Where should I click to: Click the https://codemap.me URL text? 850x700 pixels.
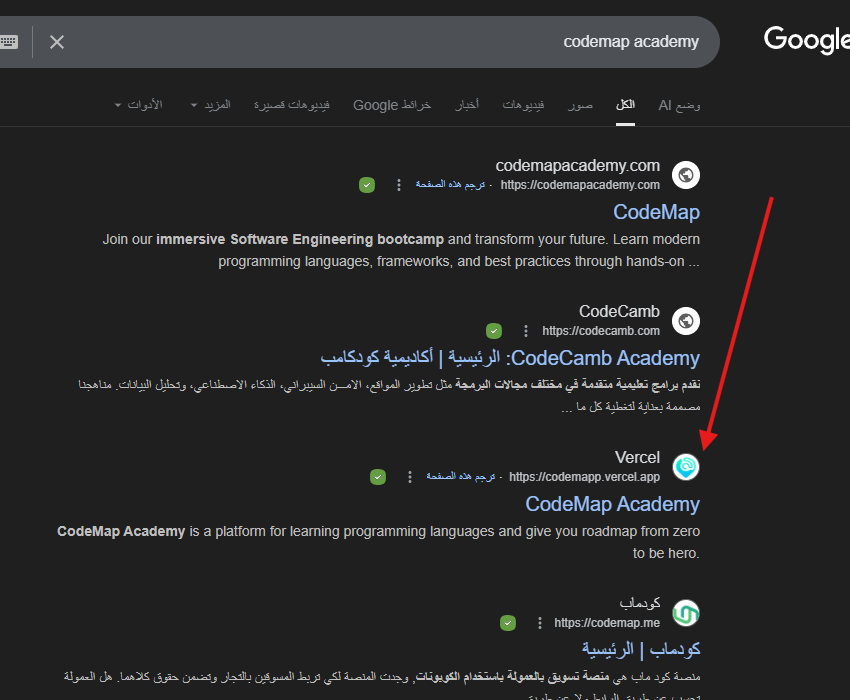click(607, 622)
